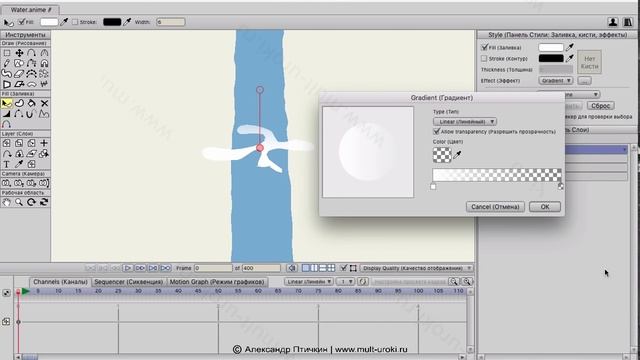Select the Create Shape tool in Fill
This screenshot has height=360, width=640.
[19, 103]
